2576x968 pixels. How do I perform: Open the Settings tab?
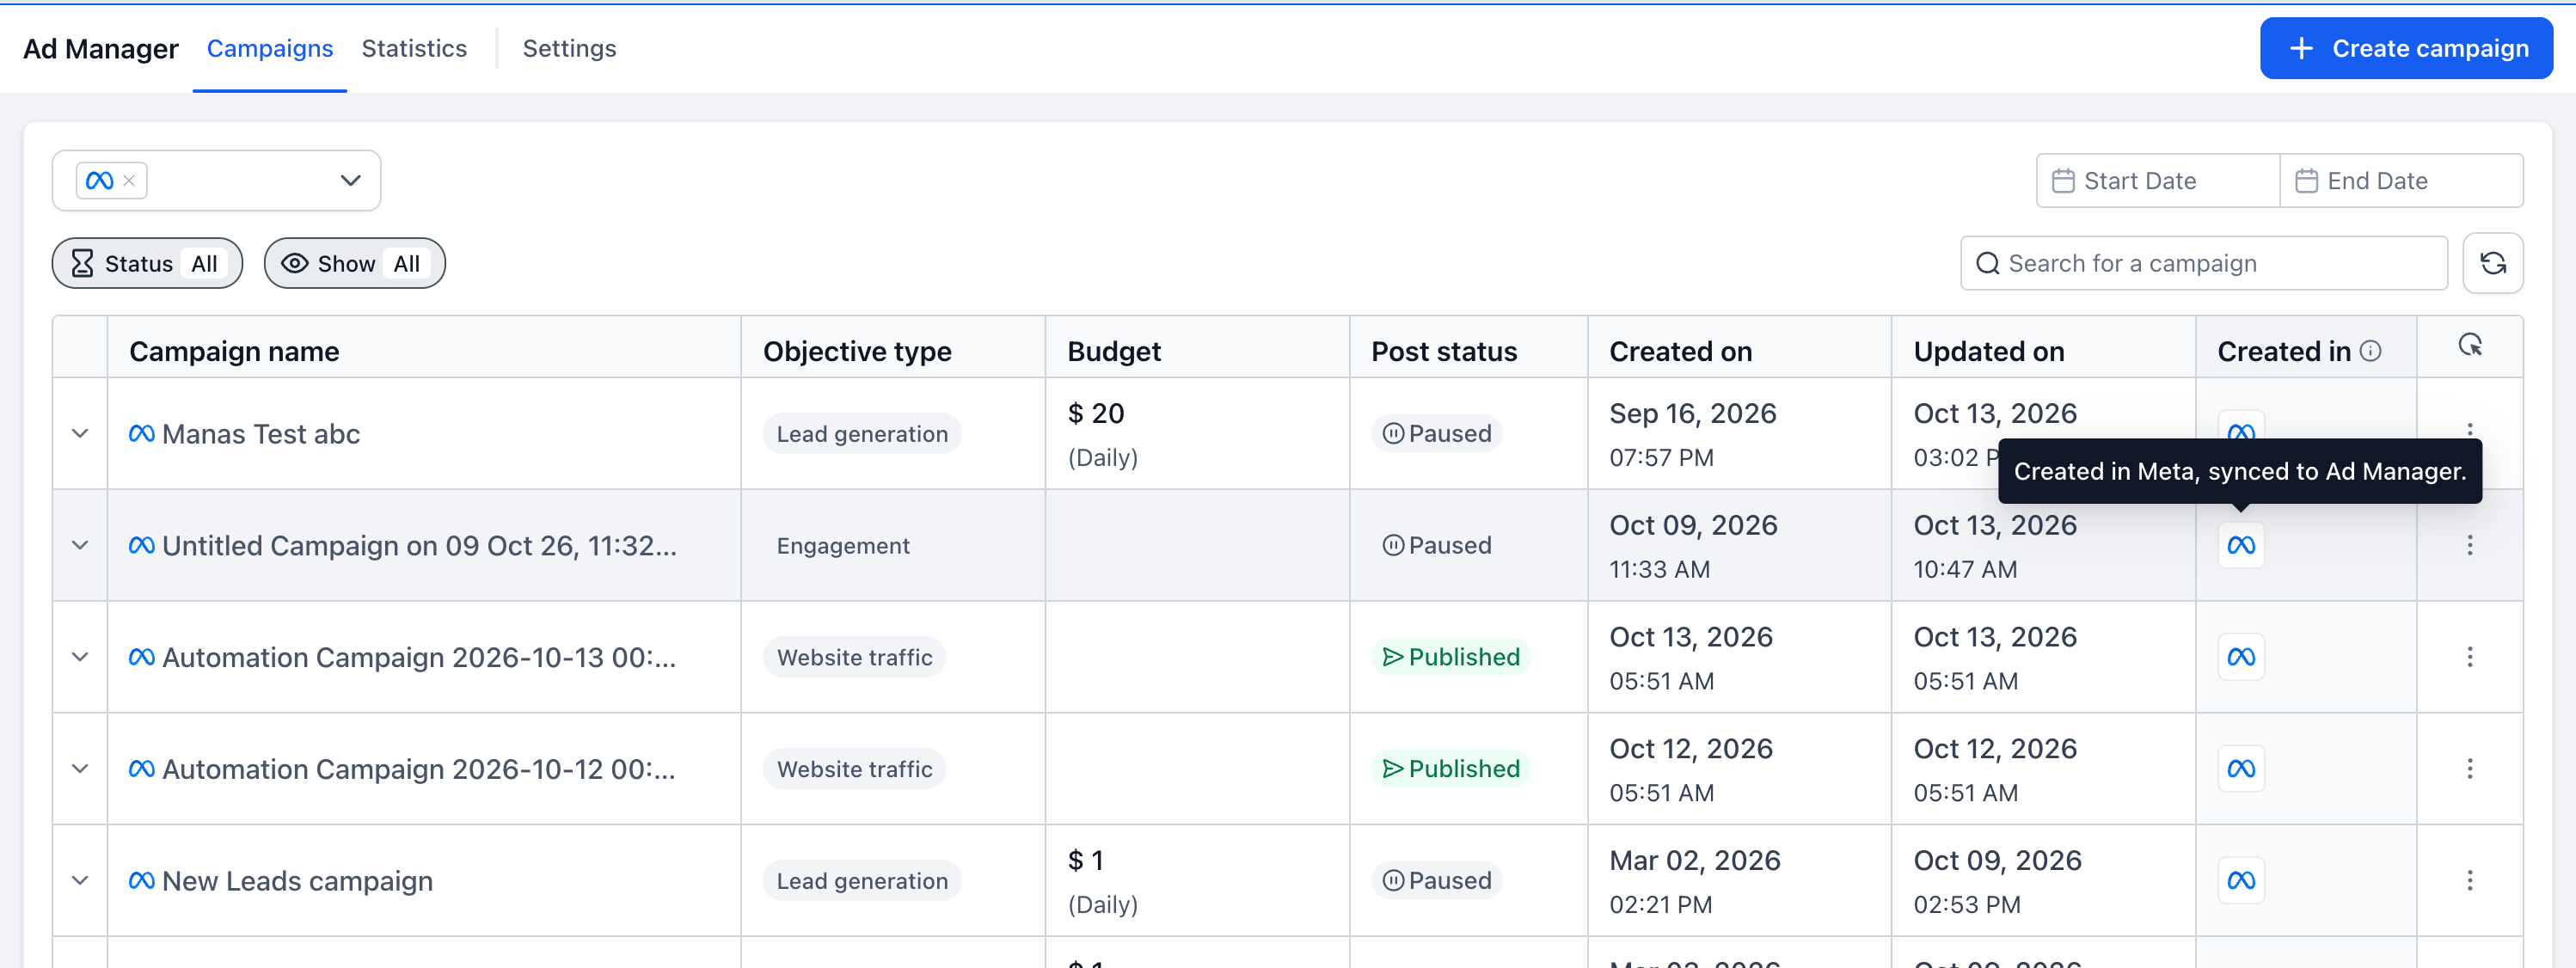click(569, 48)
